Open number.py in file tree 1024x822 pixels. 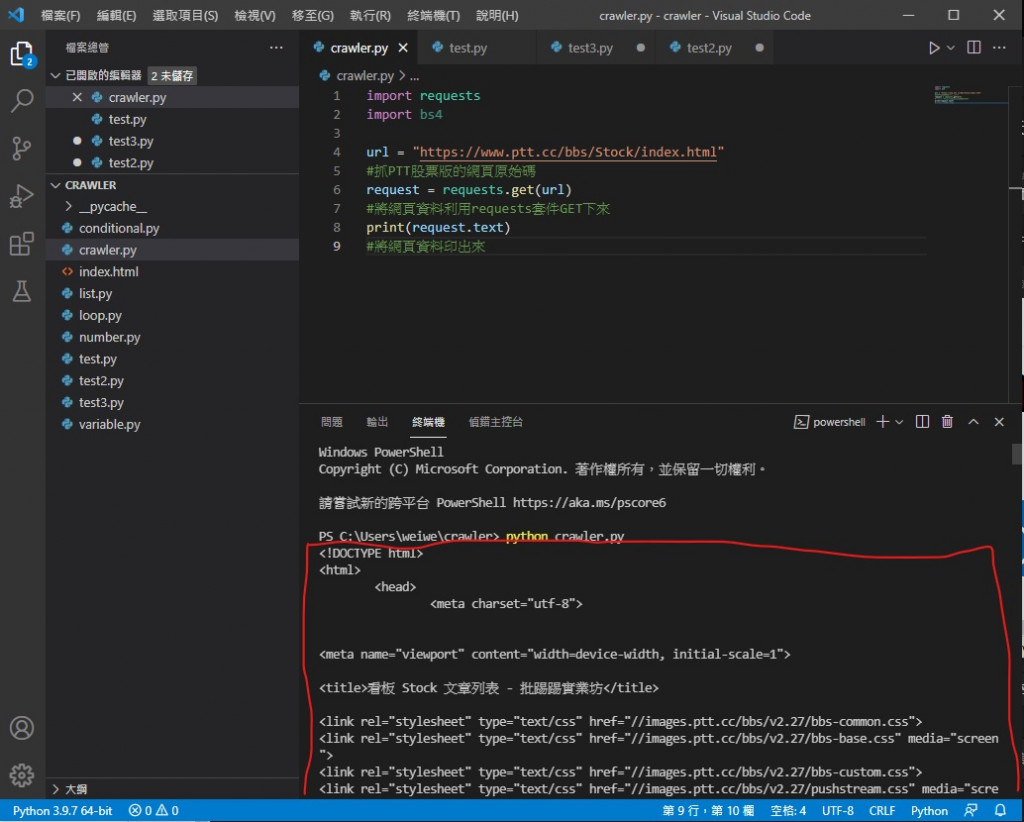point(172,338)
